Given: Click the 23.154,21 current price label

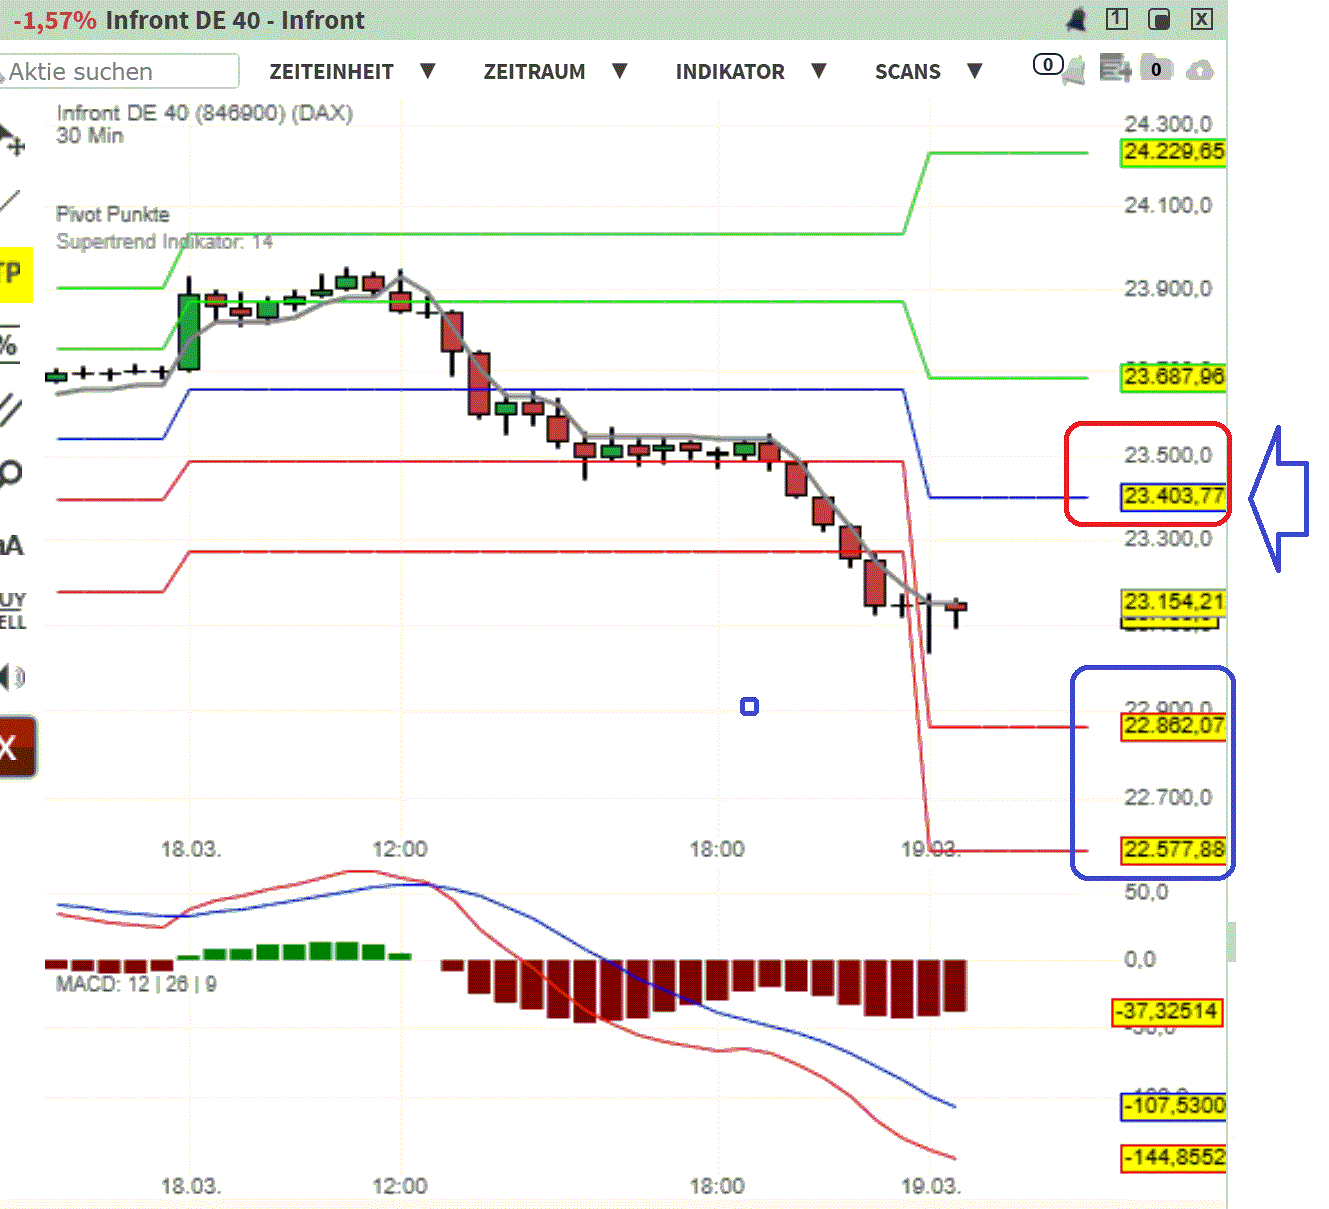Looking at the screenshot, I should click(1174, 602).
